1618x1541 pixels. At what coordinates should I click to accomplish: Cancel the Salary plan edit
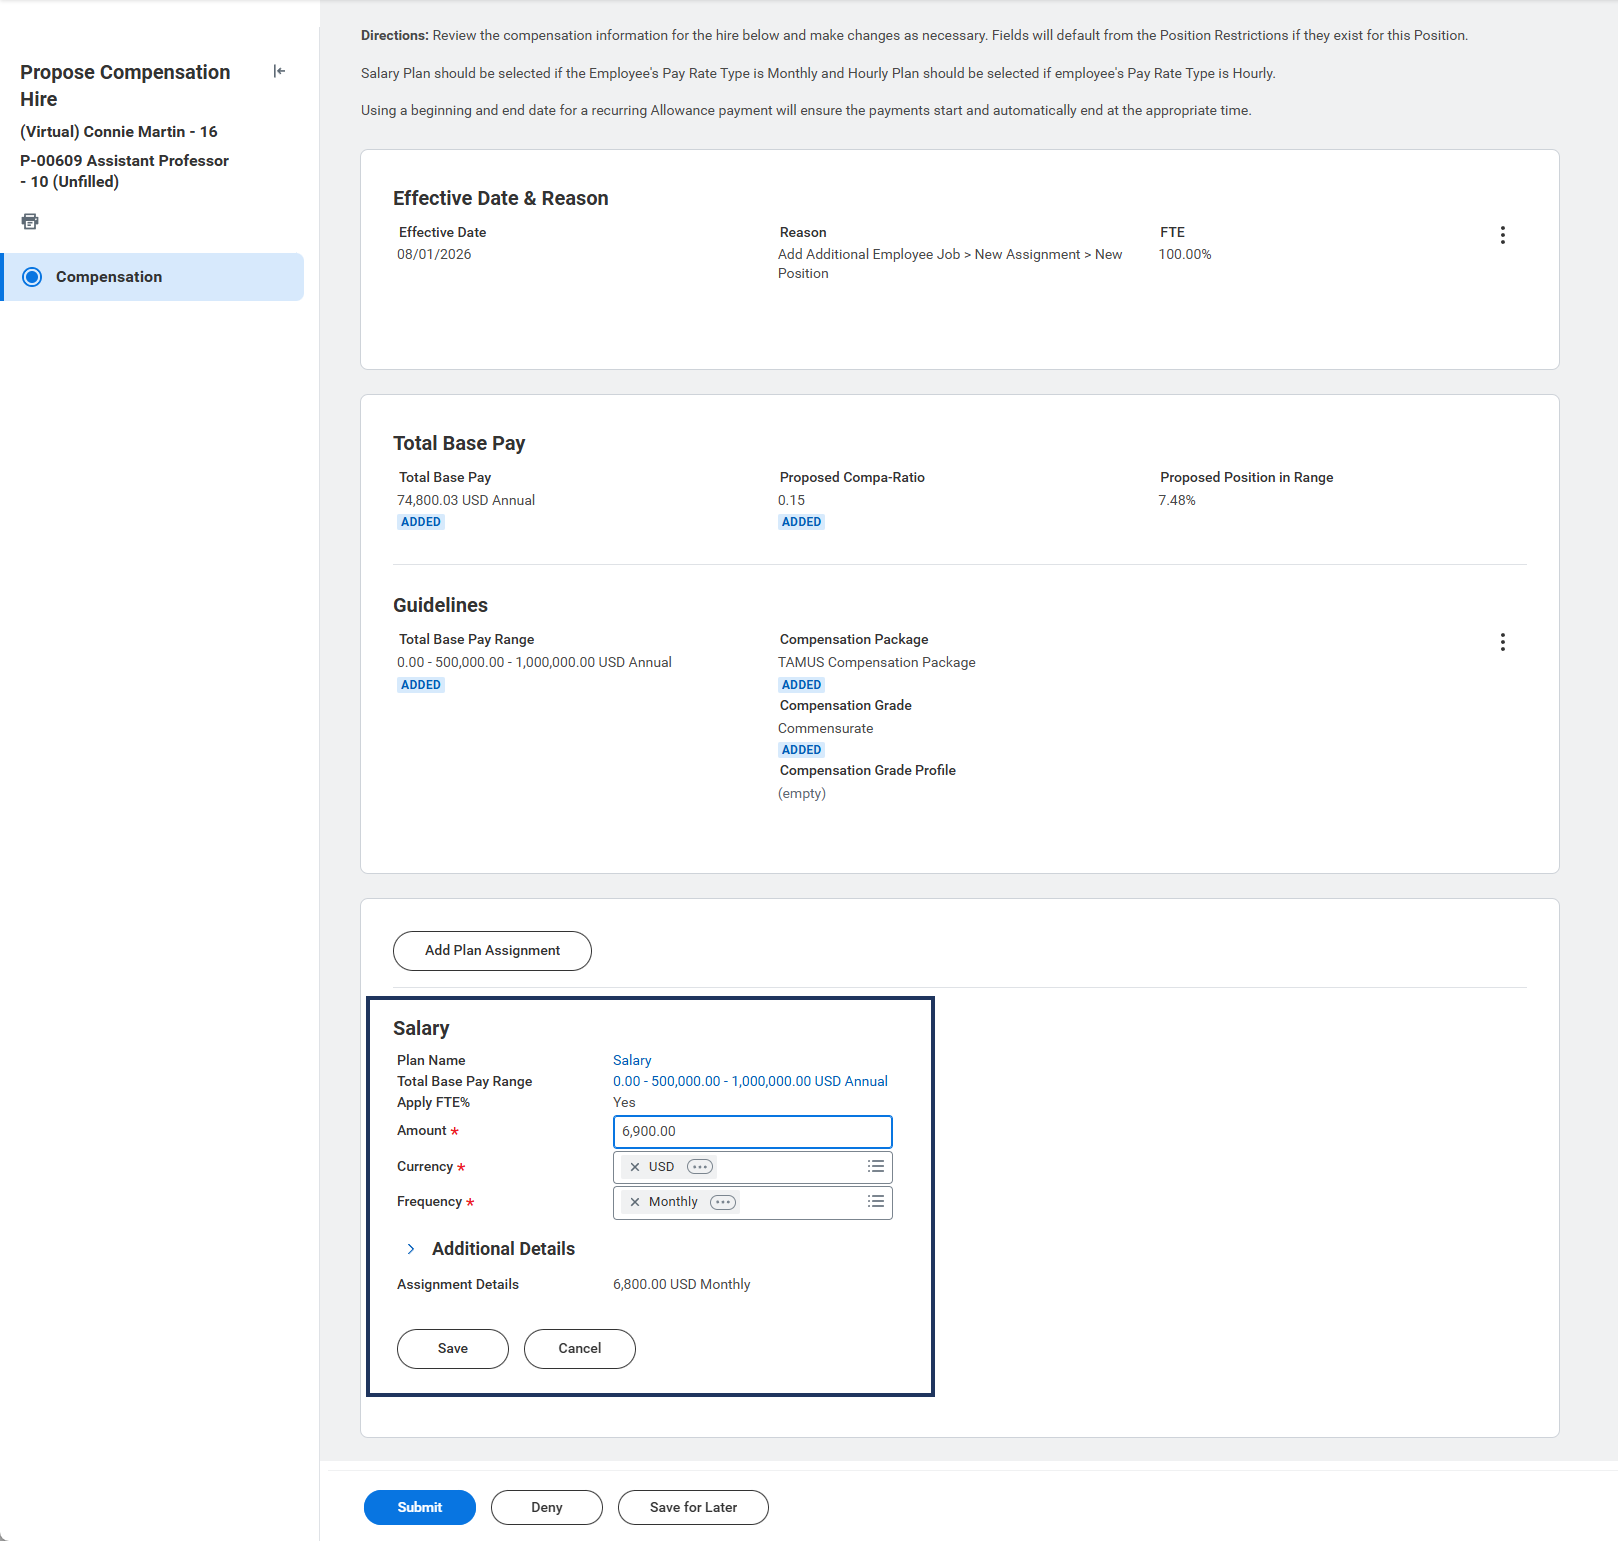click(x=579, y=1349)
